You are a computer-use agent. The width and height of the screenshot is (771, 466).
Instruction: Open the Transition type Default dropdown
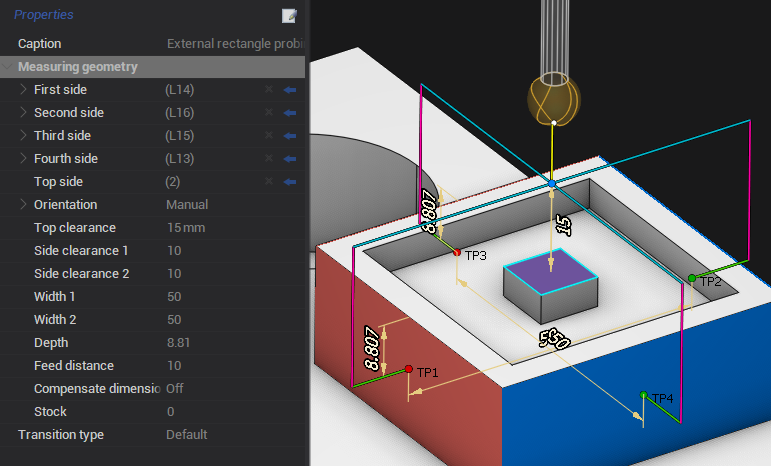tap(187, 435)
